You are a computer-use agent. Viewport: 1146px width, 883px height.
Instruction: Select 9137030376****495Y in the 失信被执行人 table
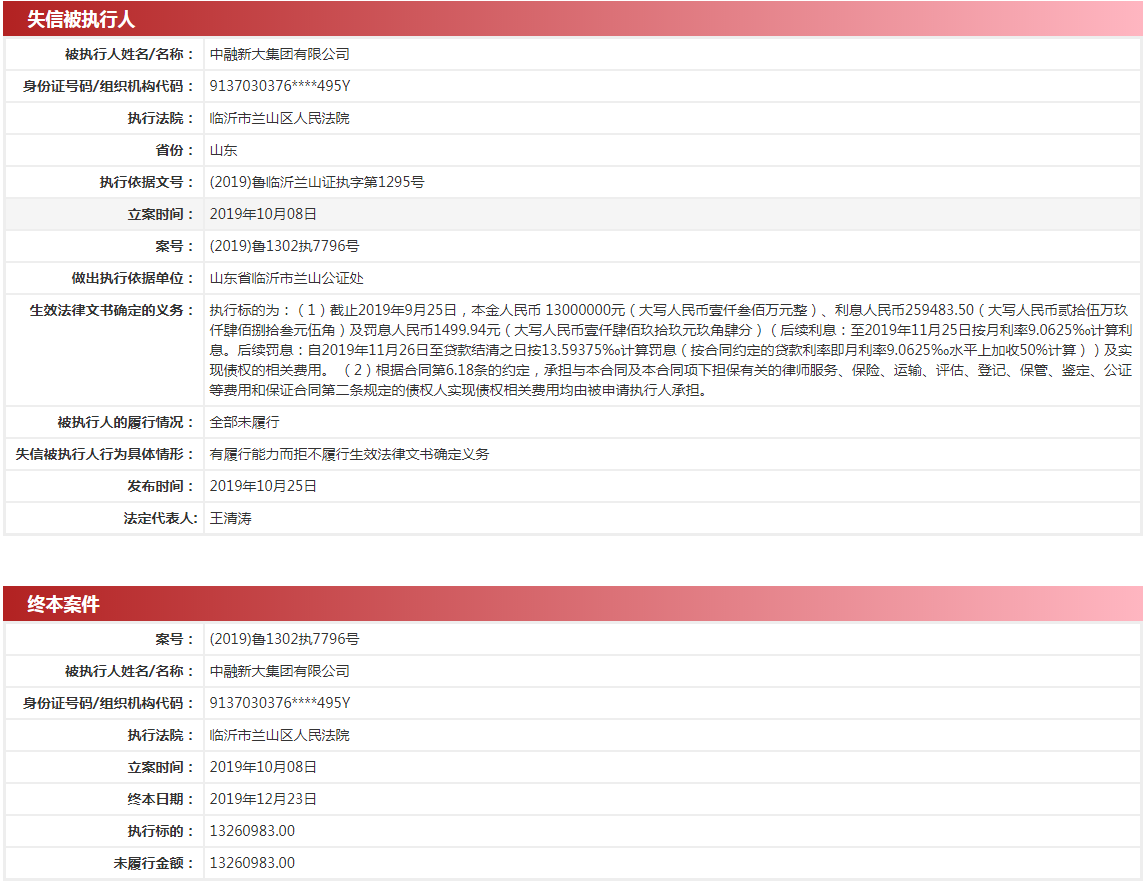point(280,86)
